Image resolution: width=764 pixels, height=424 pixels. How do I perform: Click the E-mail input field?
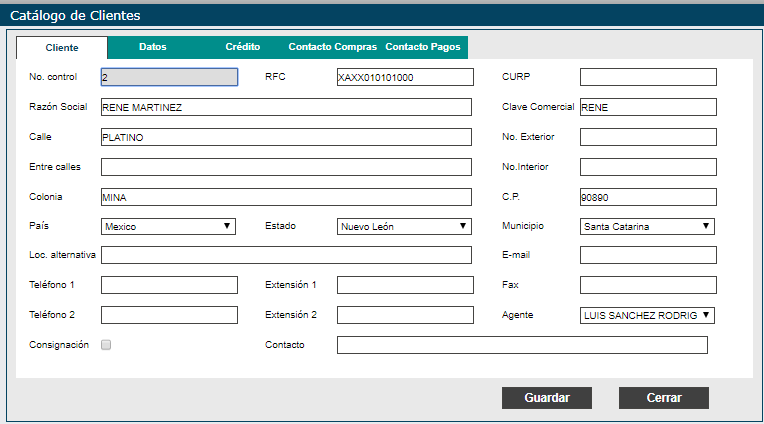click(x=648, y=255)
